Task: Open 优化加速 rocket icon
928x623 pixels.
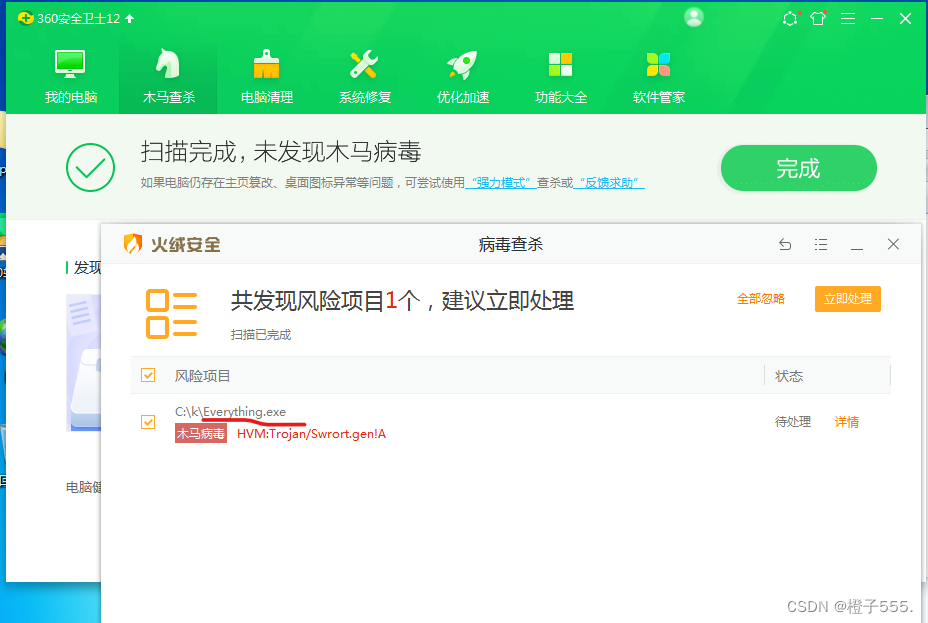Action: [x=463, y=77]
